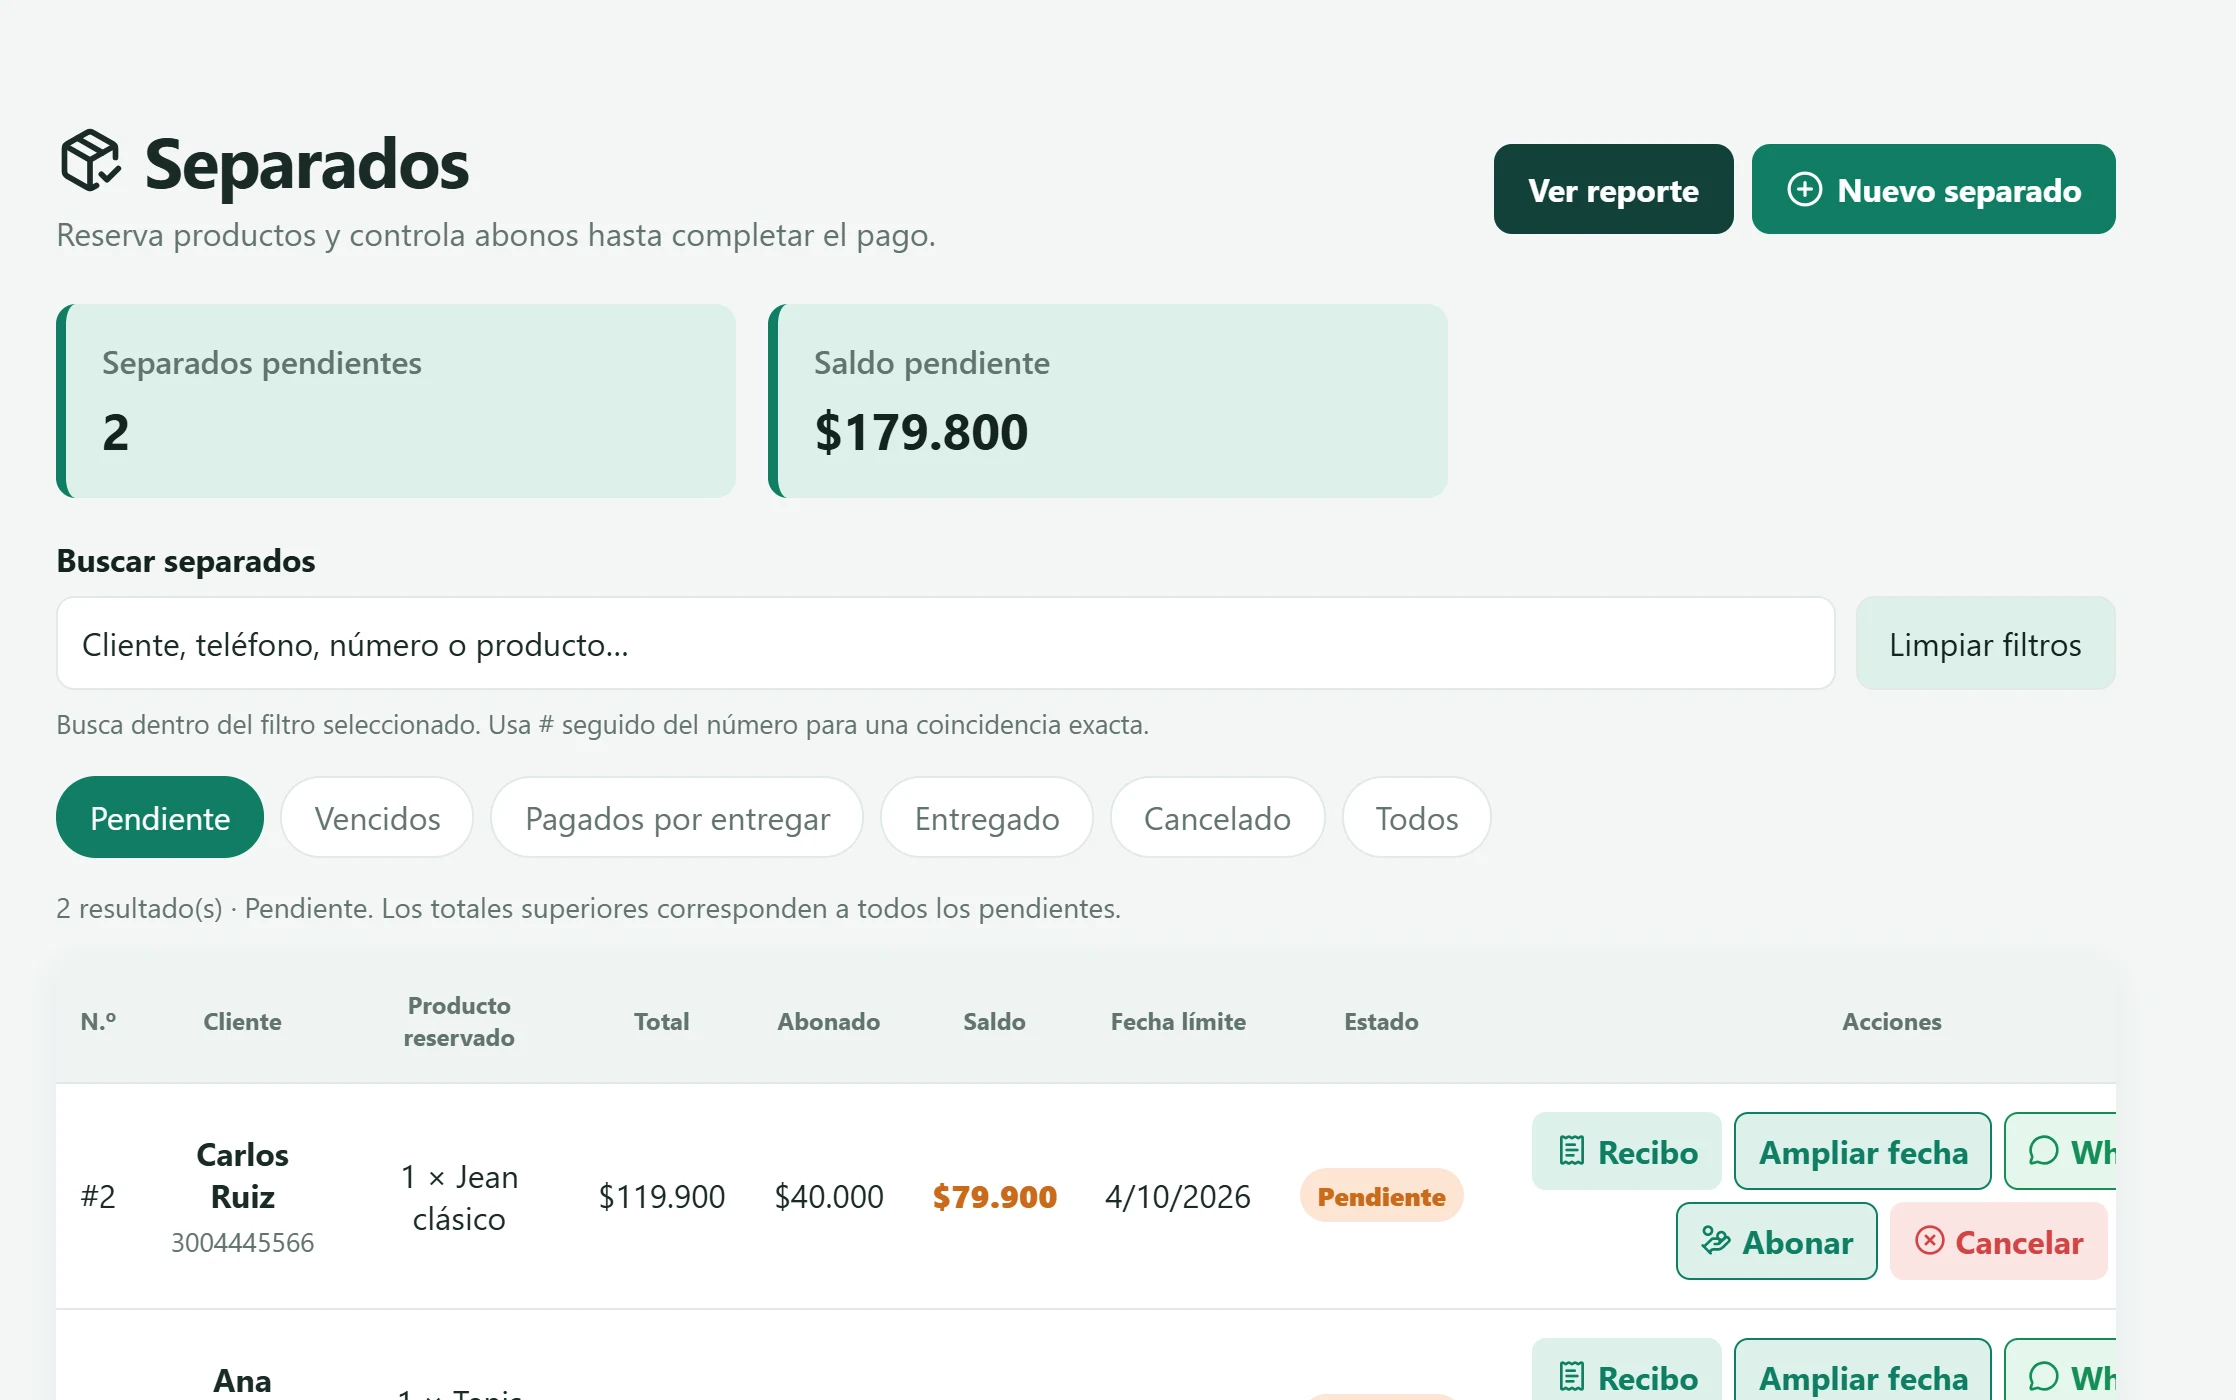Focus the Buscar separados search field
Screen dimensions: 2236x1400
point(945,644)
